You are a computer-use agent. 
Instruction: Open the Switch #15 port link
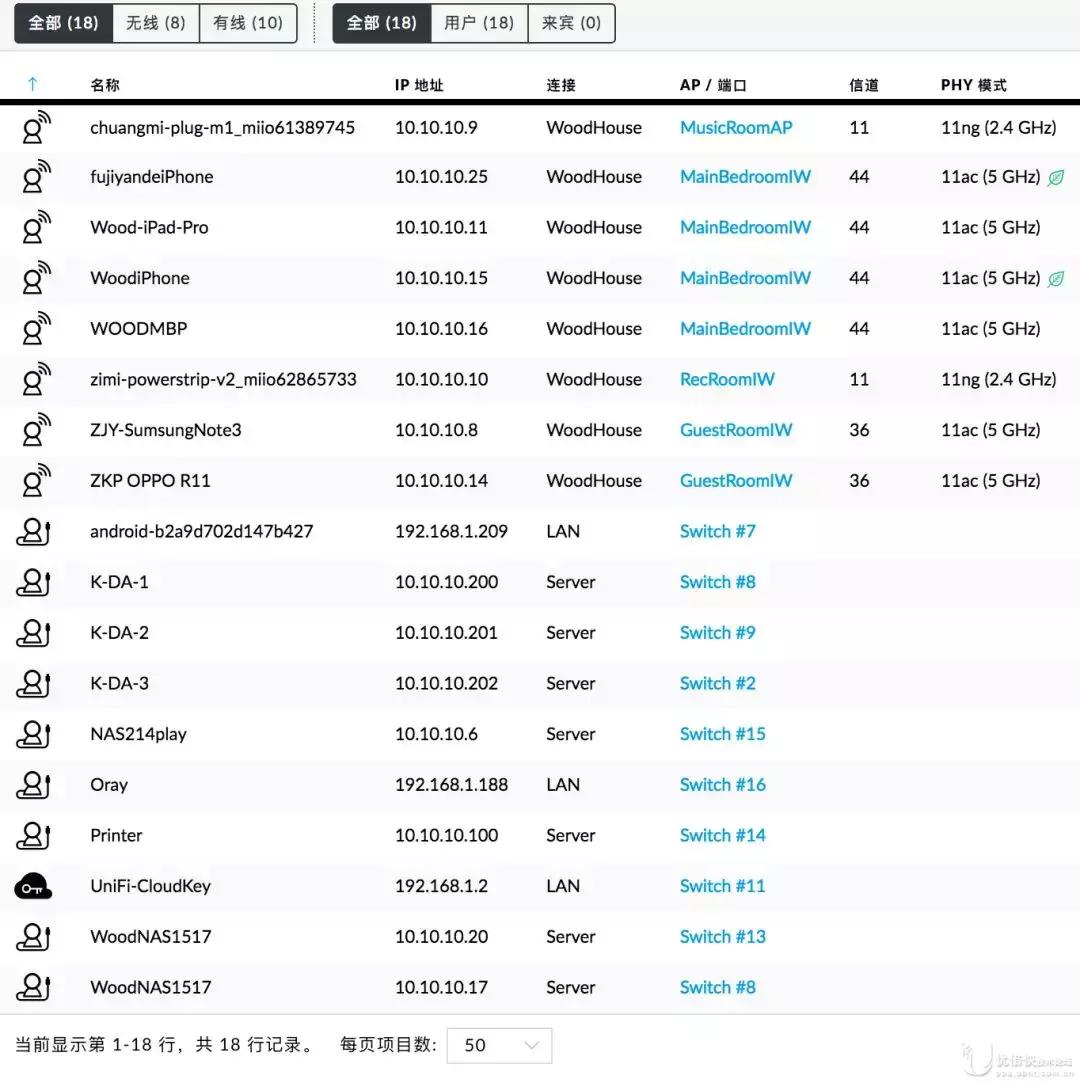pos(722,734)
